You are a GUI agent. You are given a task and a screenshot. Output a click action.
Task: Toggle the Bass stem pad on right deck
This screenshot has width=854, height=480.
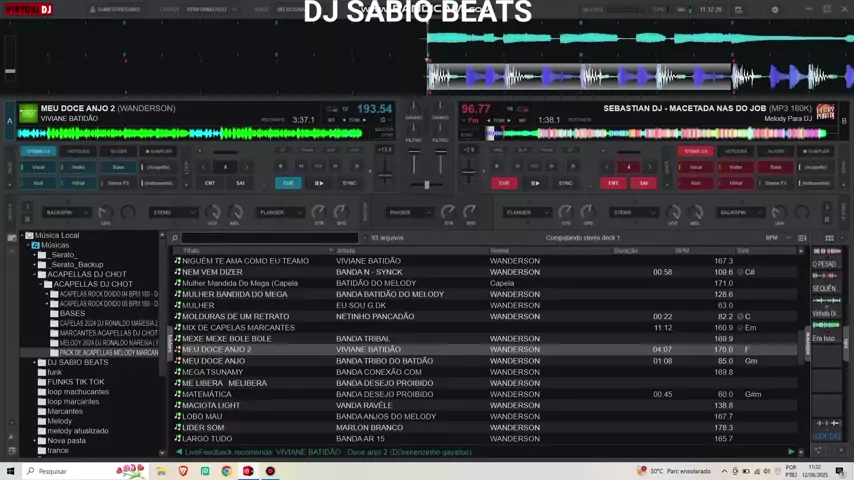click(x=776, y=167)
